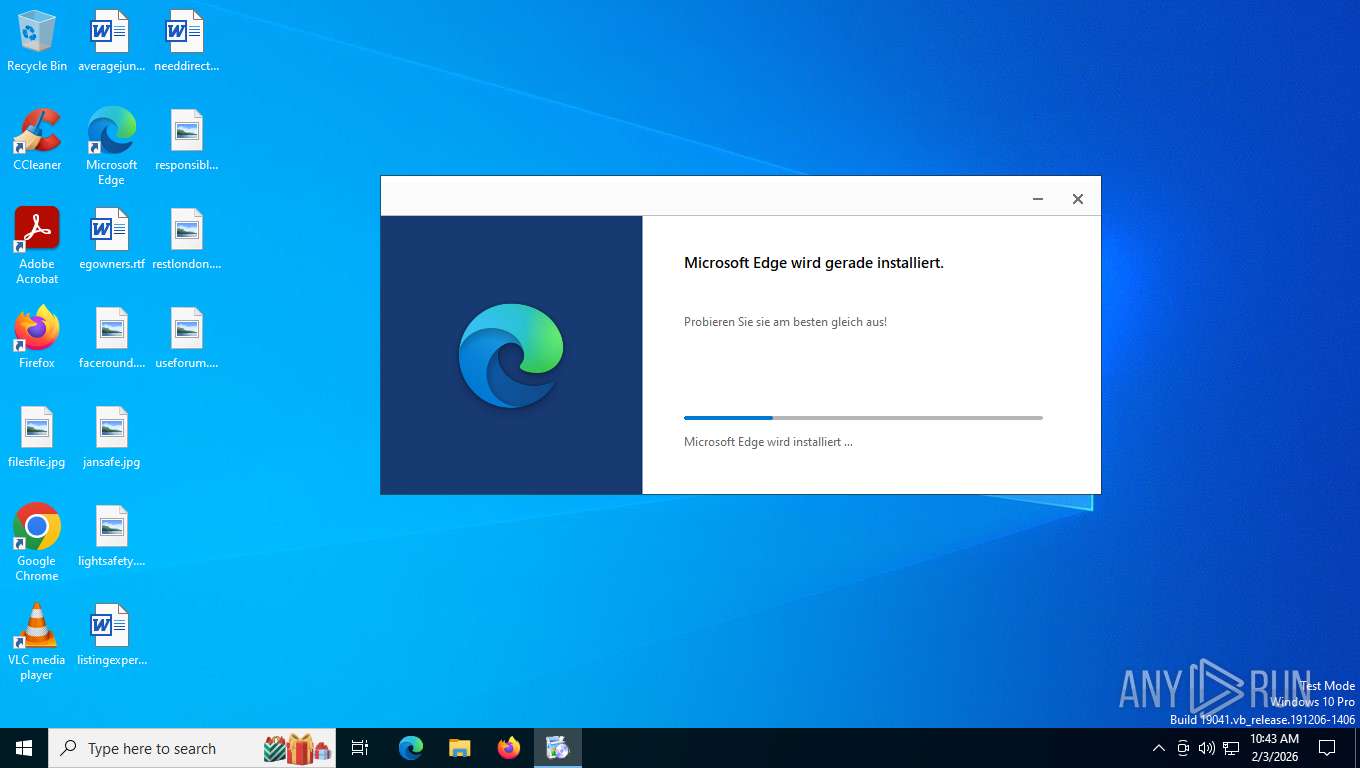Open the Meet Now tray icon
The height and width of the screenshot is (768, 1360).
point(1183,748)
